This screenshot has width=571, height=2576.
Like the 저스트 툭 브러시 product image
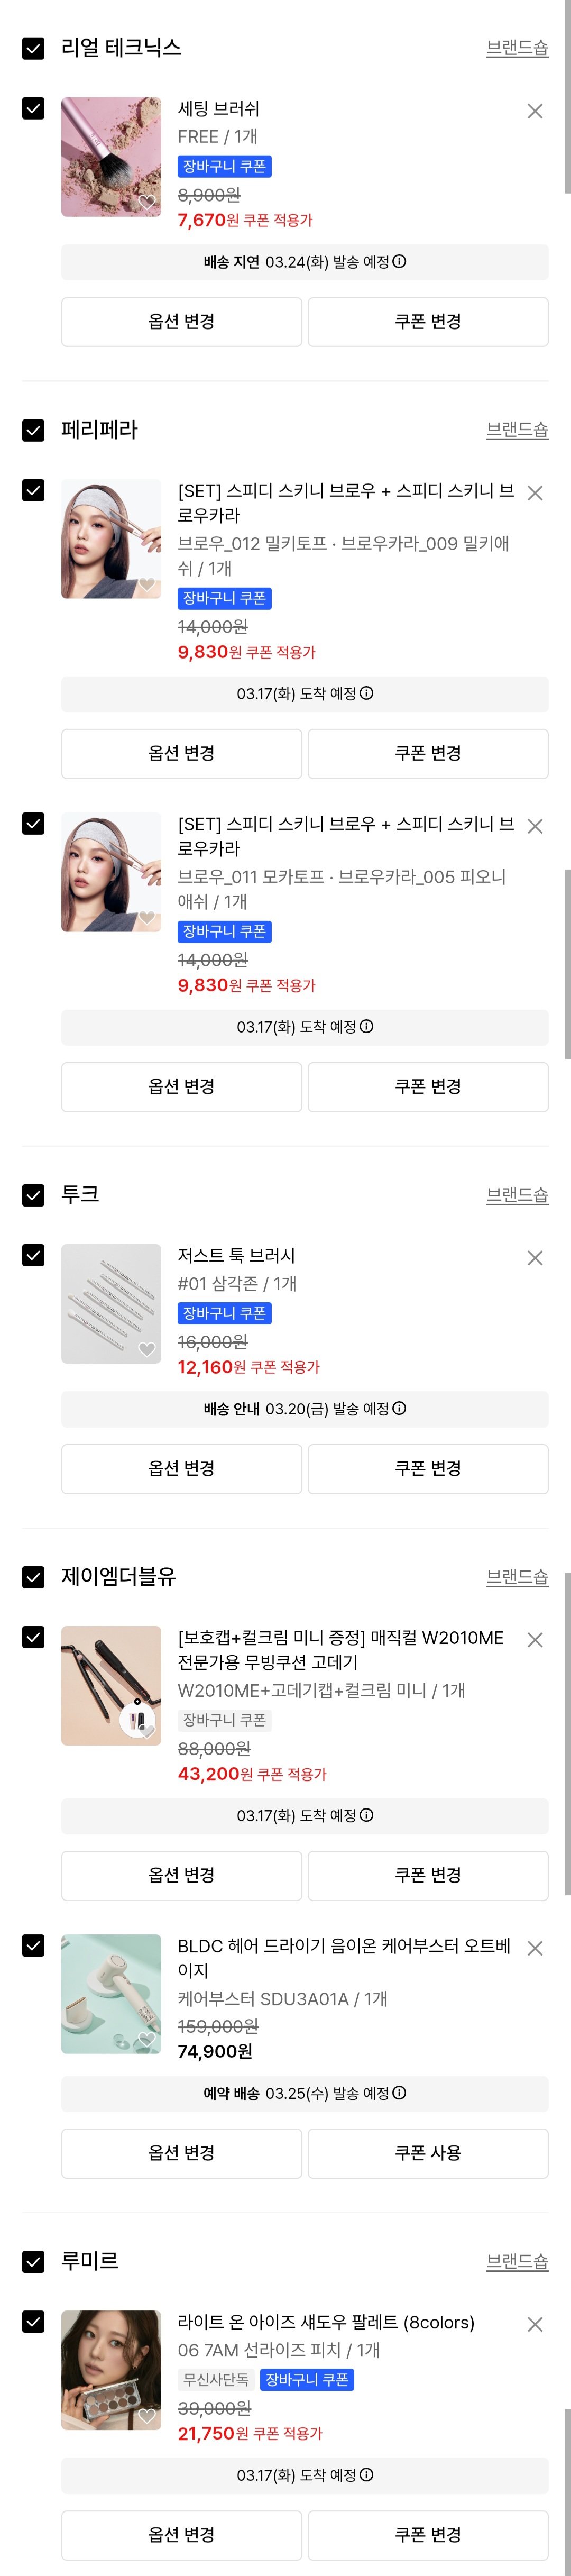point(147,1349)
